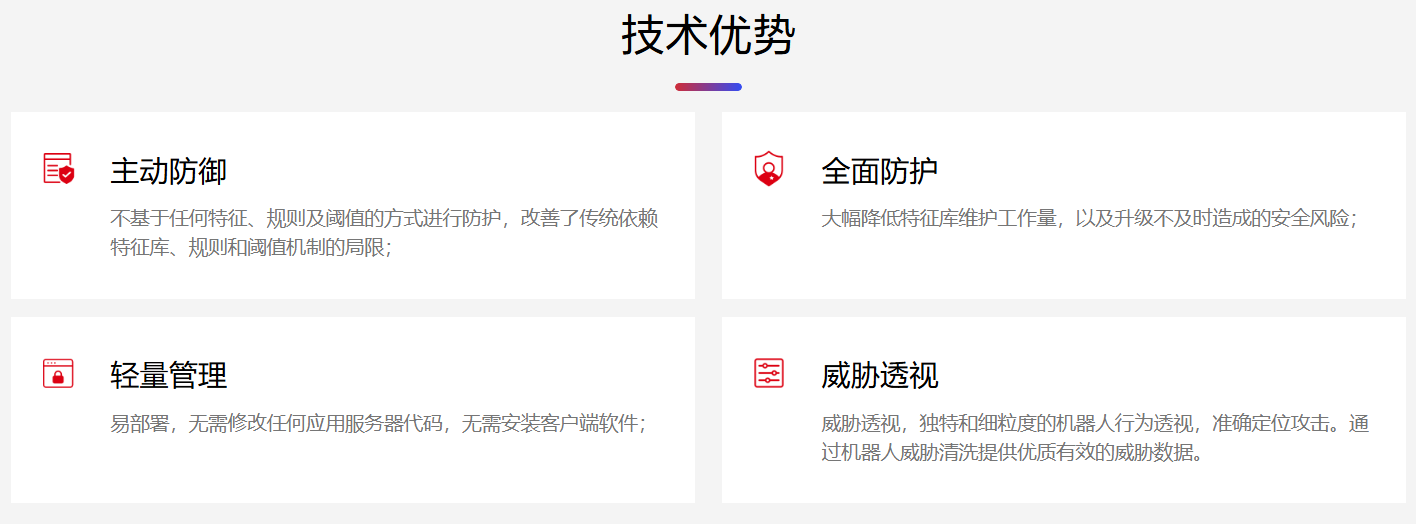Click empty bottom area of 全面防护 card

(x=1063, y=270)
